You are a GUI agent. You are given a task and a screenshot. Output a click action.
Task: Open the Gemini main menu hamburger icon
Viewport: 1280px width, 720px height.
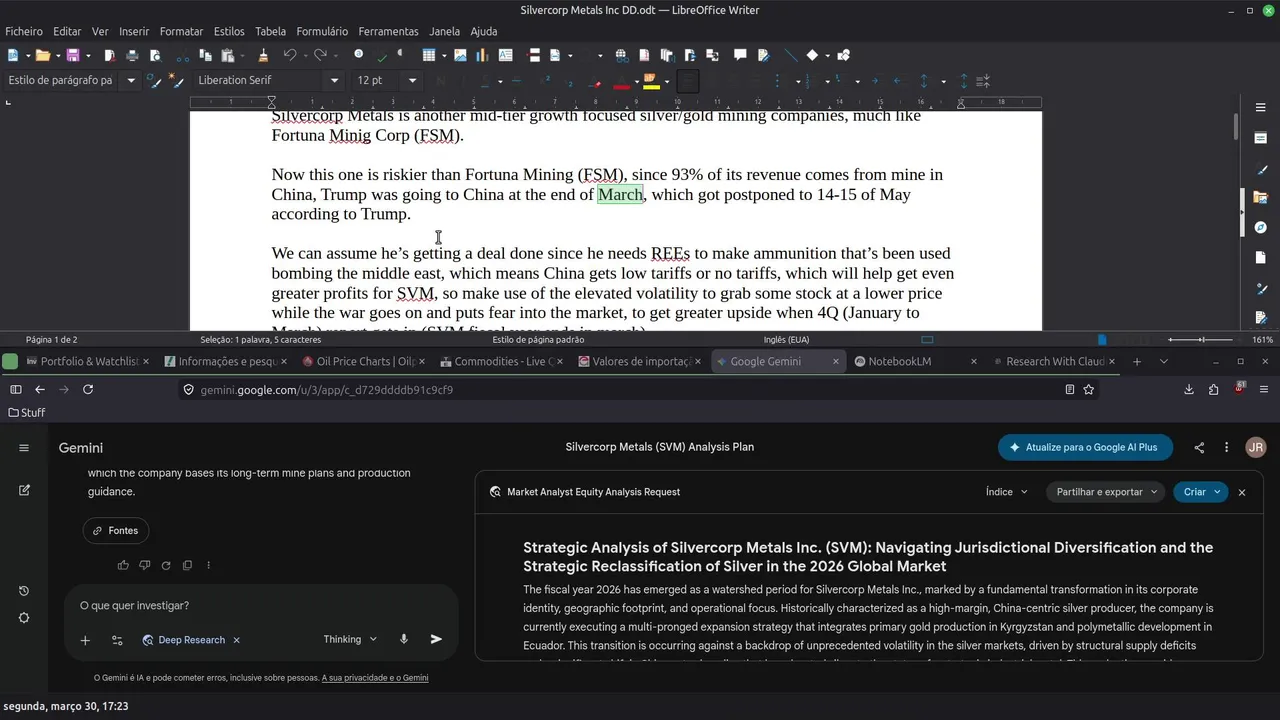point(24,448)
